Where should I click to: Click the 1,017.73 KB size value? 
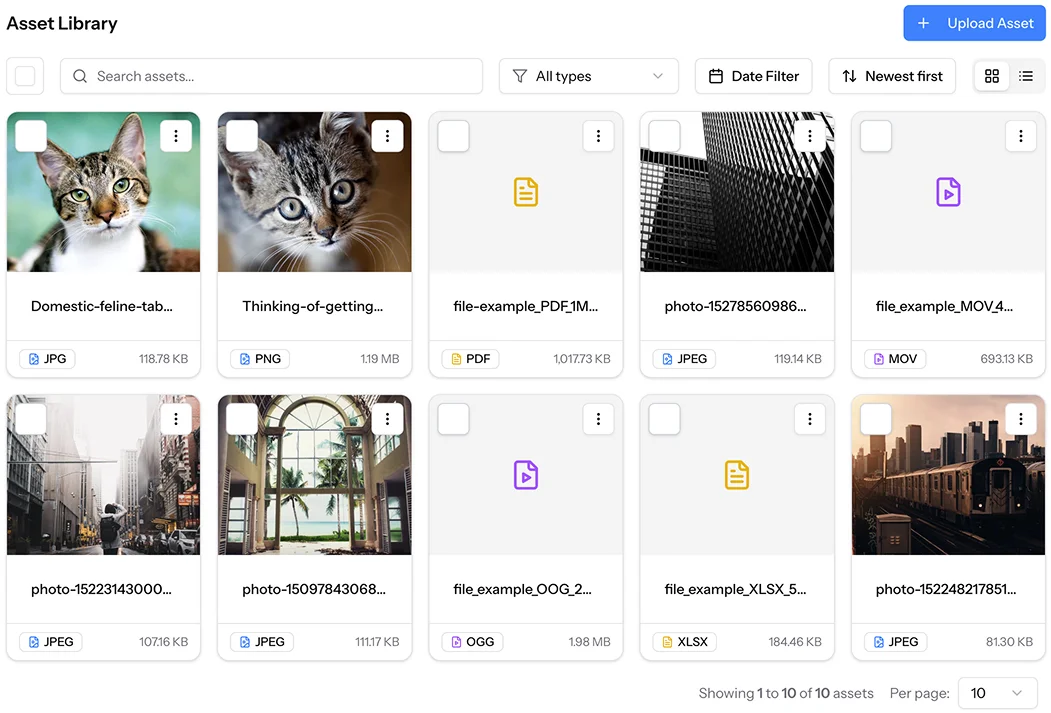tap(582, 359)
